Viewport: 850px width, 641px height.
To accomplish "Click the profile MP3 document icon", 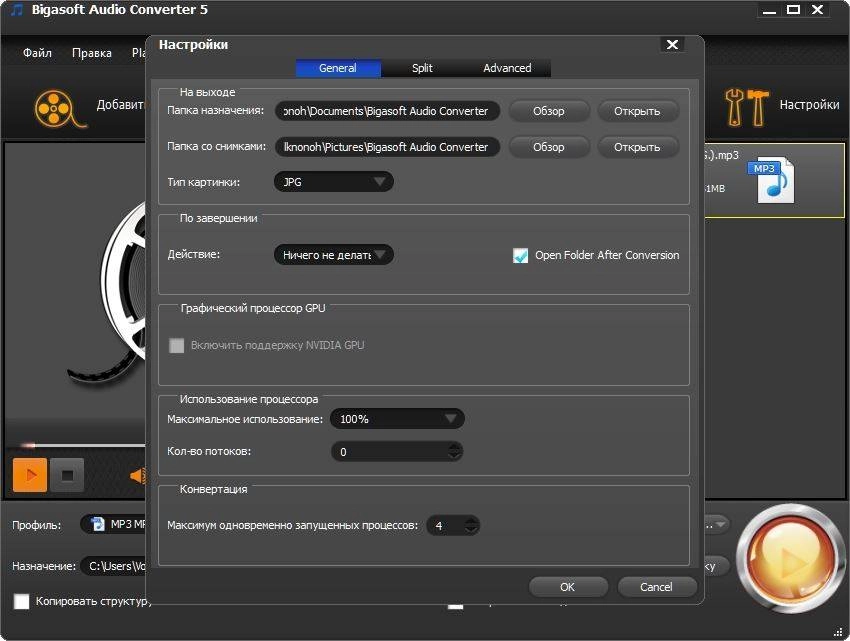I will 98,524.
